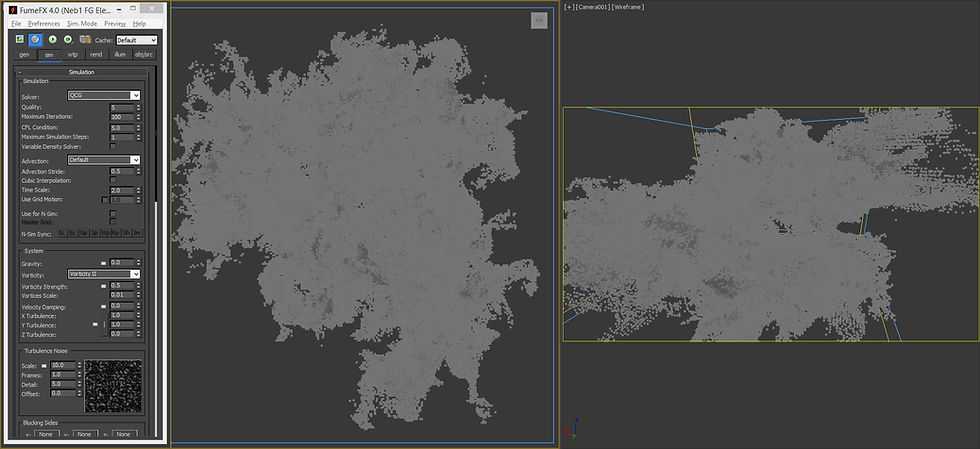980x449 pixels.
Task: Click the X Turbulence value field
Action: click(x=122, y=316)
